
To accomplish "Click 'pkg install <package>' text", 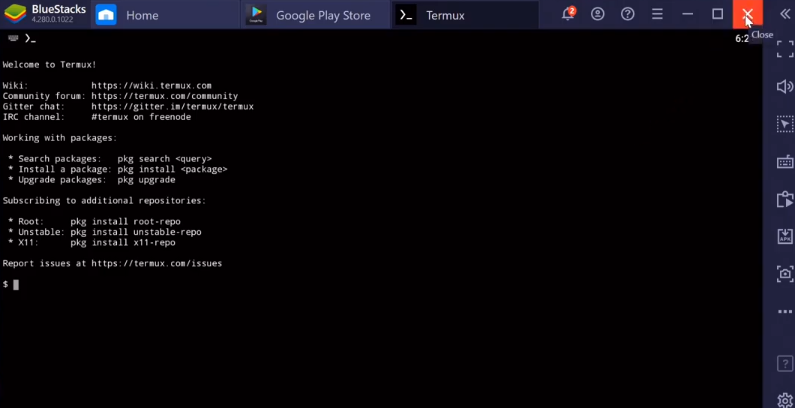I will click(x=172, y=169).
